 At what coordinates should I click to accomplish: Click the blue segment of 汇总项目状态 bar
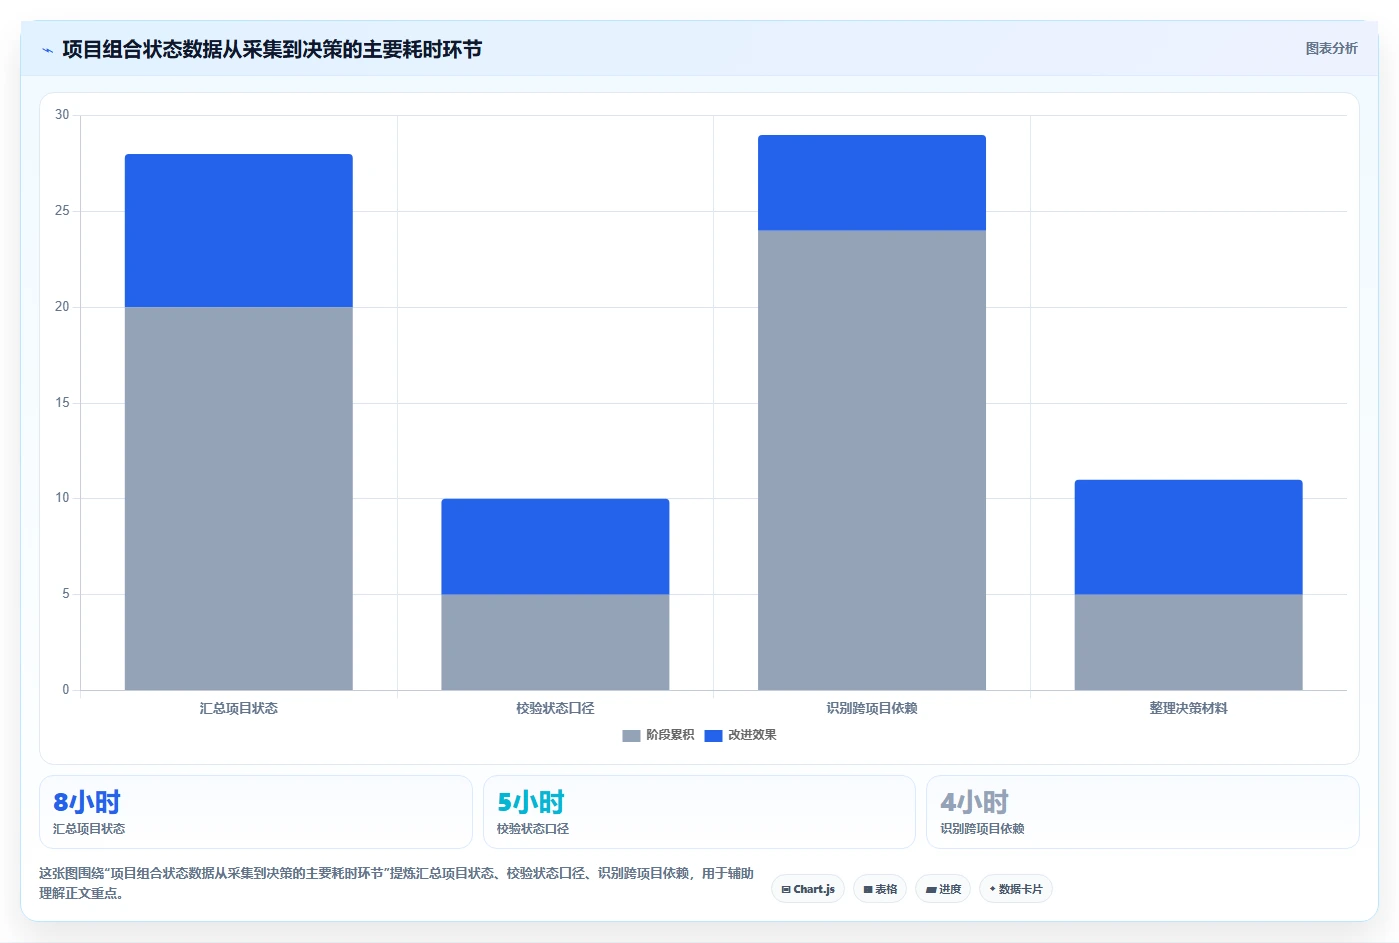[239, 230]
